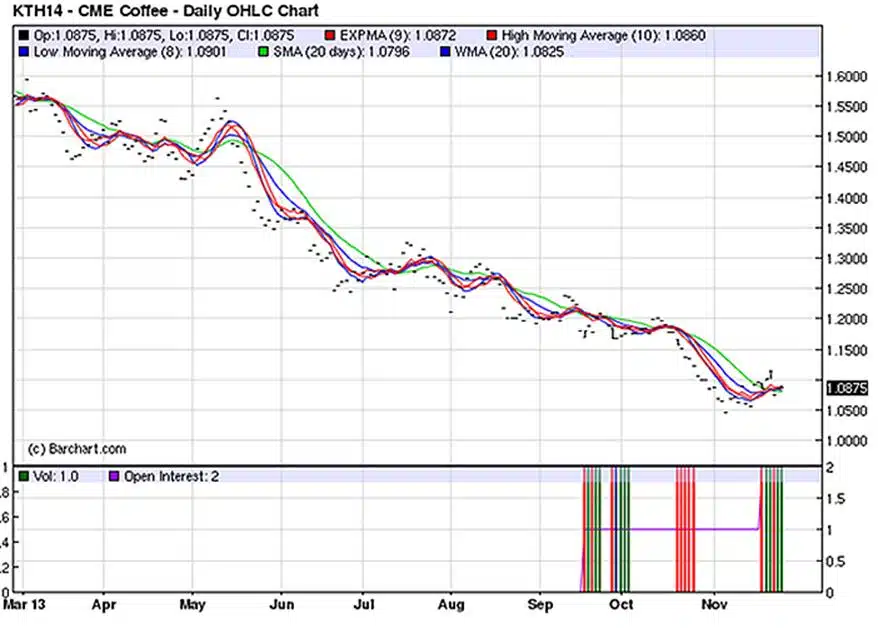Click the Nov label on the time axis
The width and height of the screenshot is (878, 643).
[714, 605]
